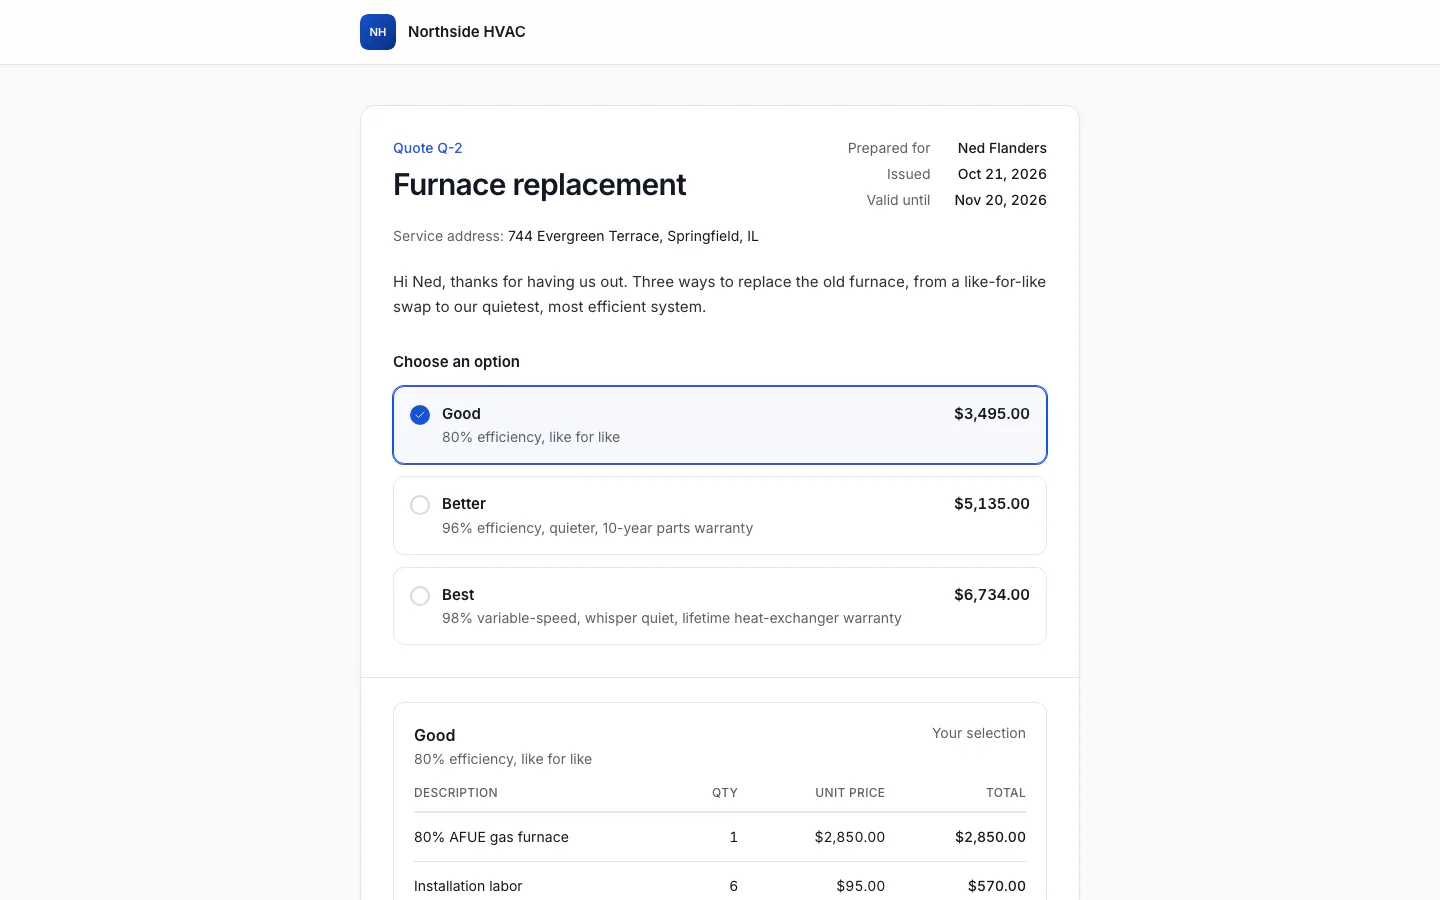
Task: Click the quantity 6 for Installation labor
Action: pos(734,886)
